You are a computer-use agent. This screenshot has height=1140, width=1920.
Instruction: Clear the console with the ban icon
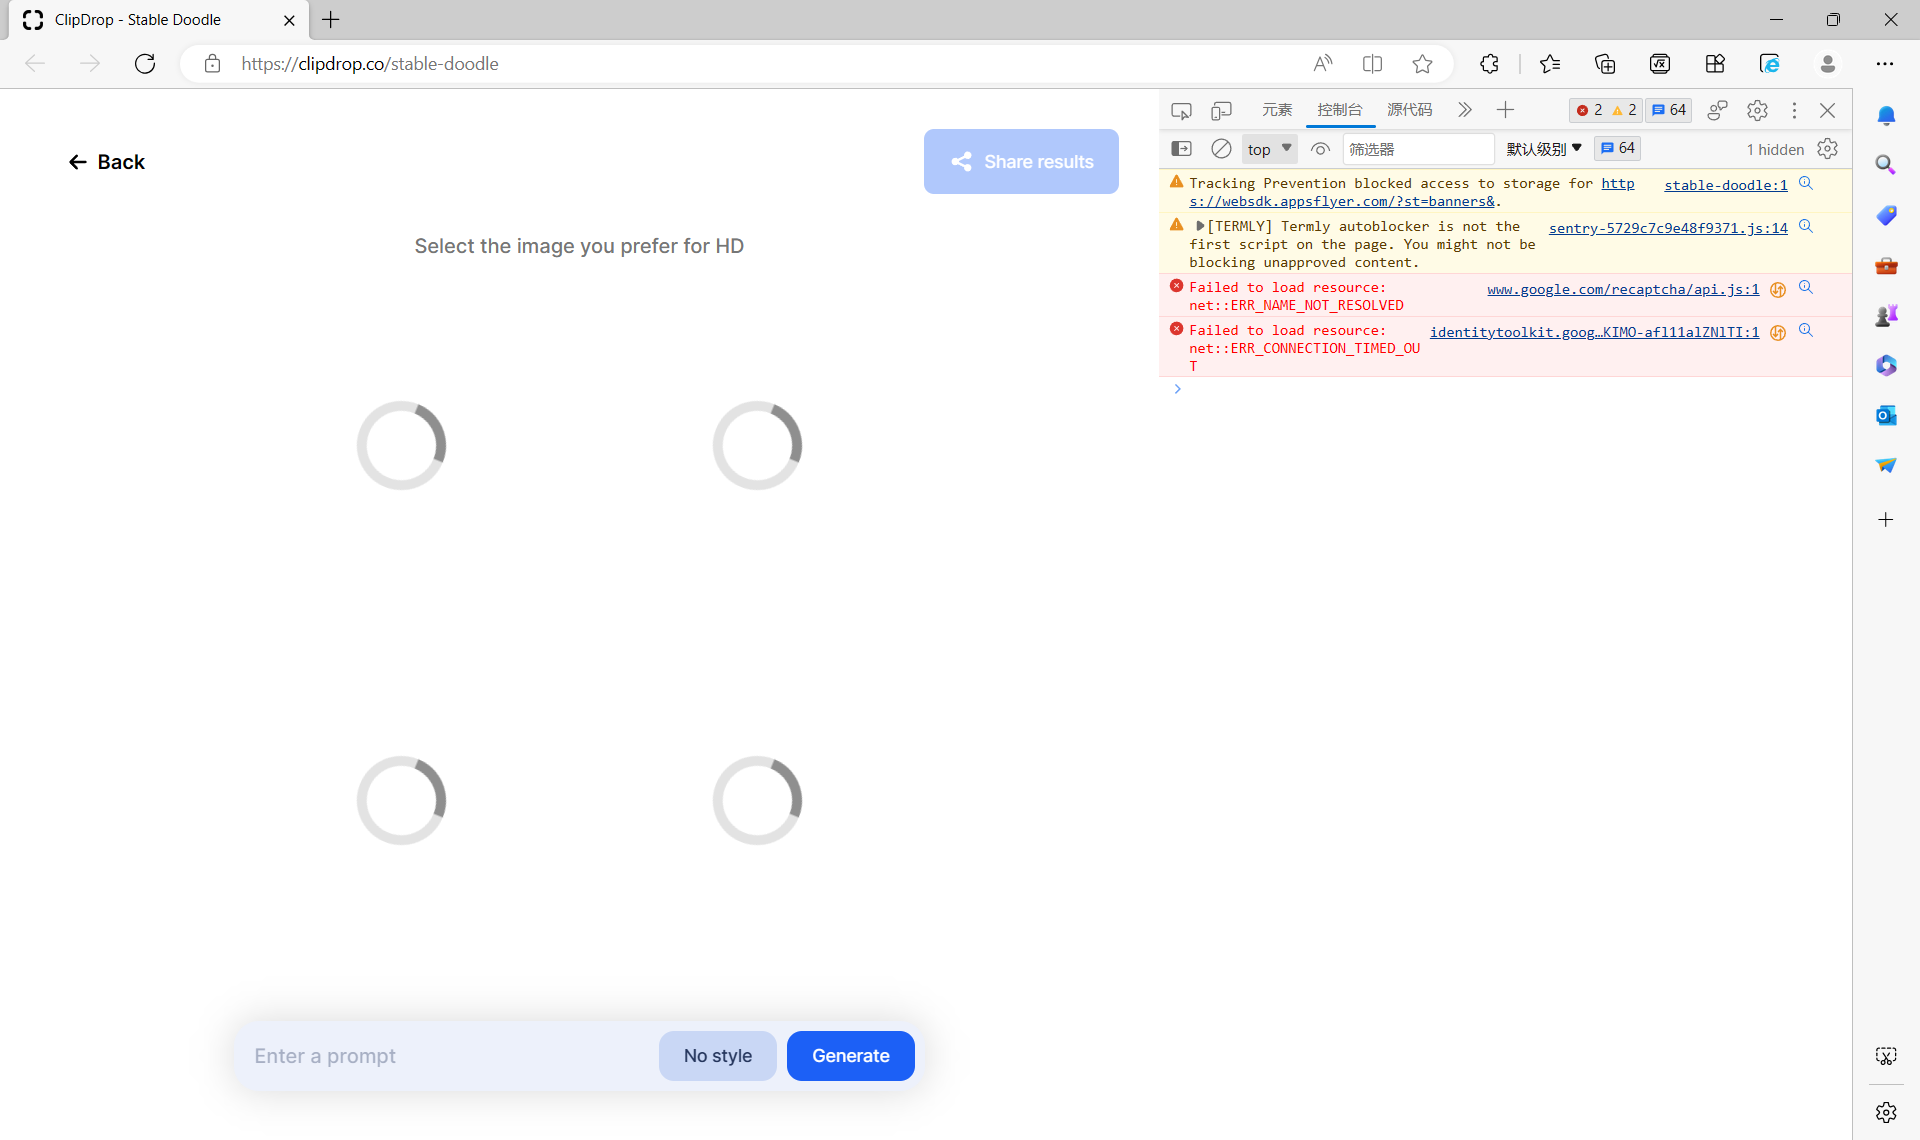(x=1221, y=149)
